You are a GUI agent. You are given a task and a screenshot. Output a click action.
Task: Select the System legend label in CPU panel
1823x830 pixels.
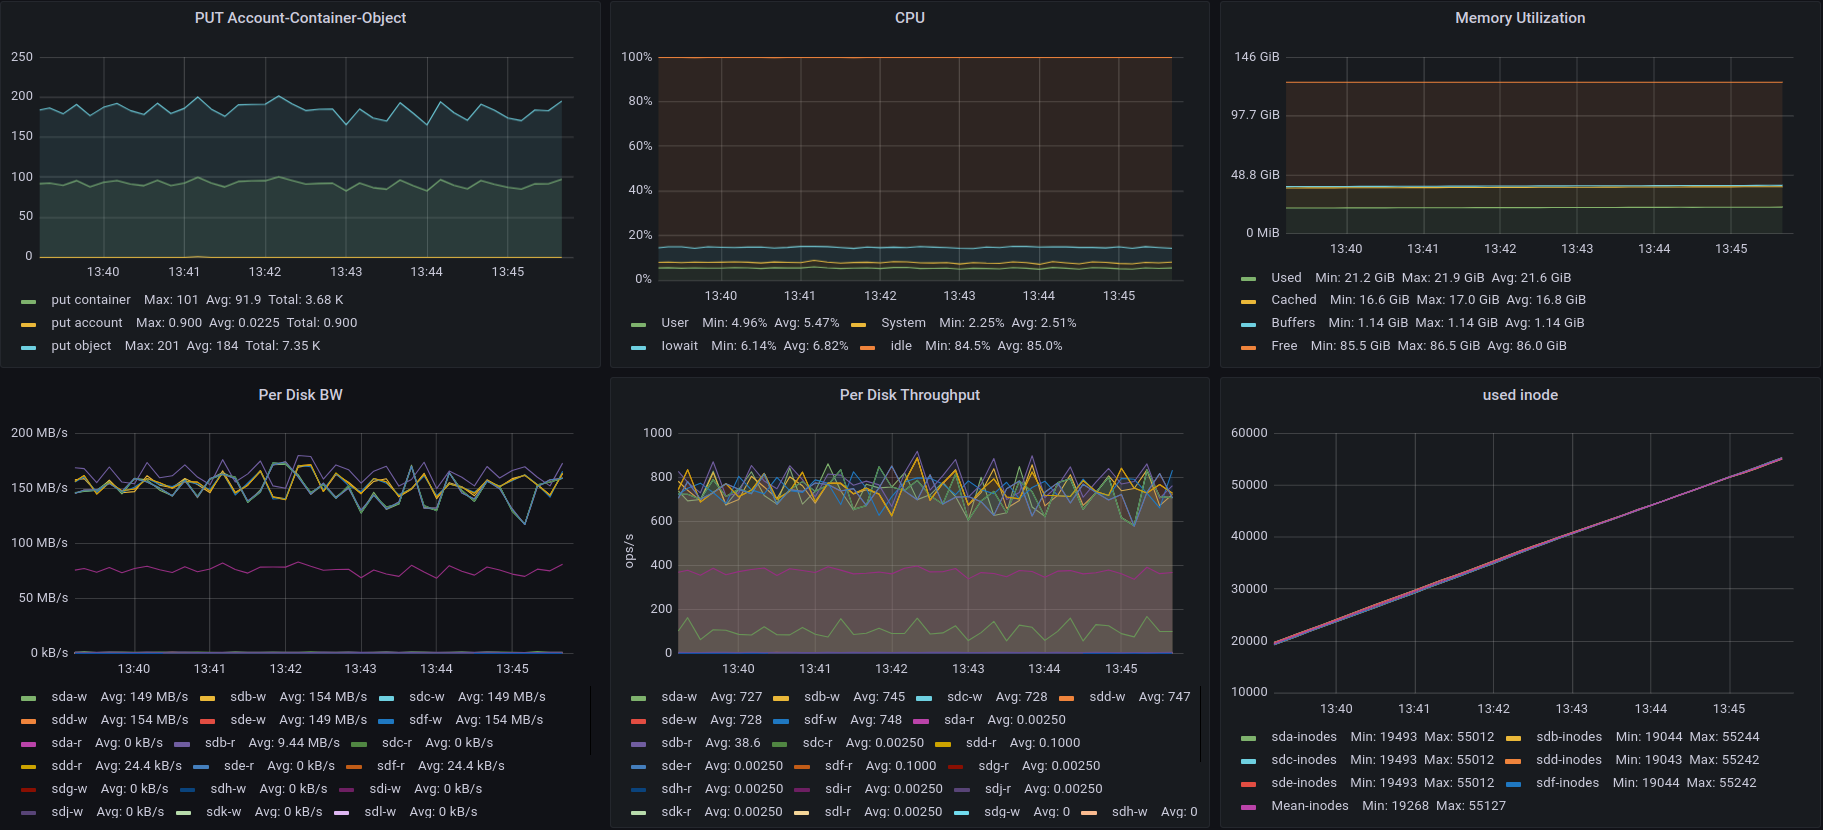pyautogui.click(x=903, y=323)
